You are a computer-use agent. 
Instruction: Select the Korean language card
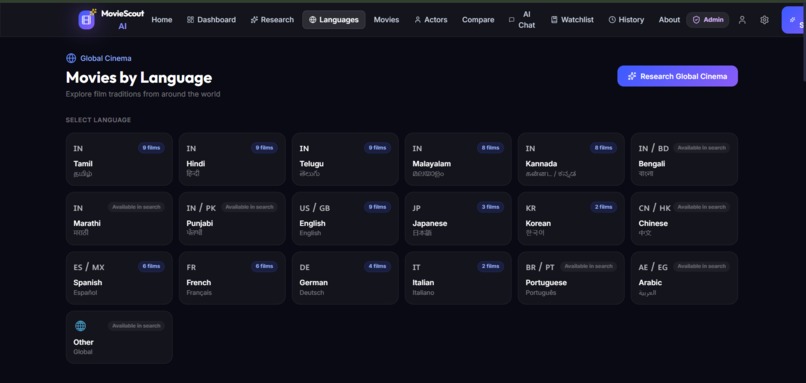(x=571, y=218)
